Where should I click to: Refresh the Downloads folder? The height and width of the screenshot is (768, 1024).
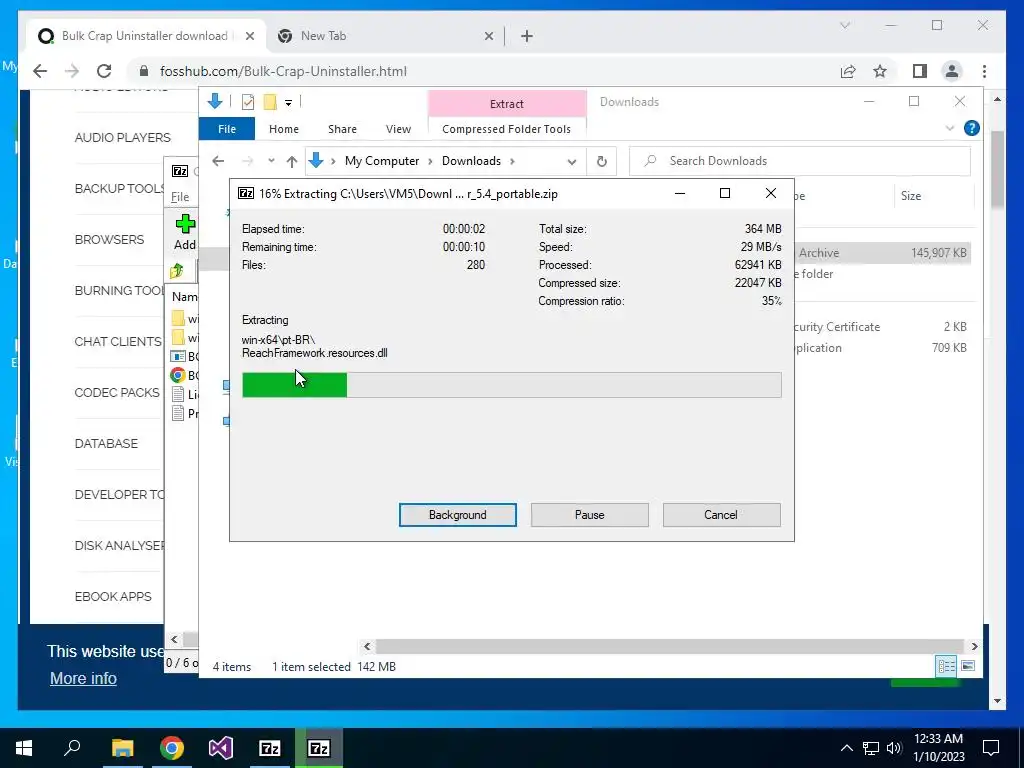[x=601, y=161]
